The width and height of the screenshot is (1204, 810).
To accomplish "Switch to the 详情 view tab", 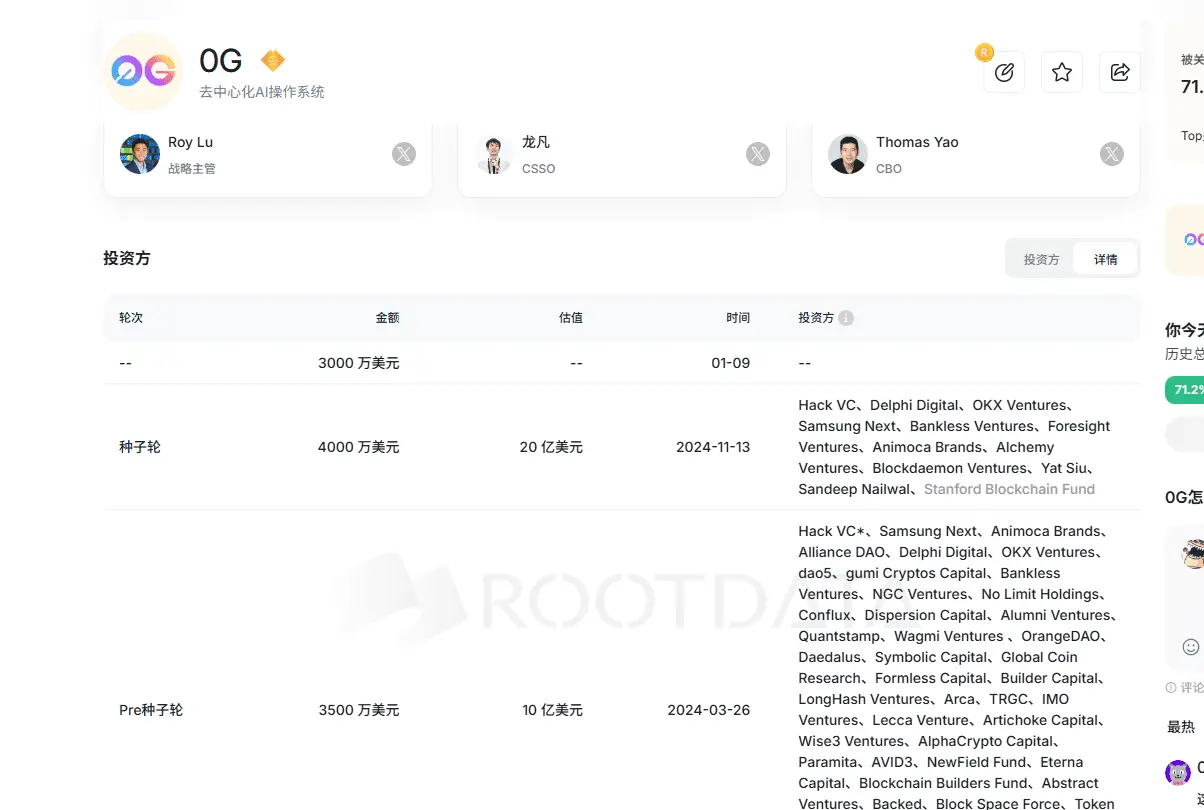I will [1106, 259].
